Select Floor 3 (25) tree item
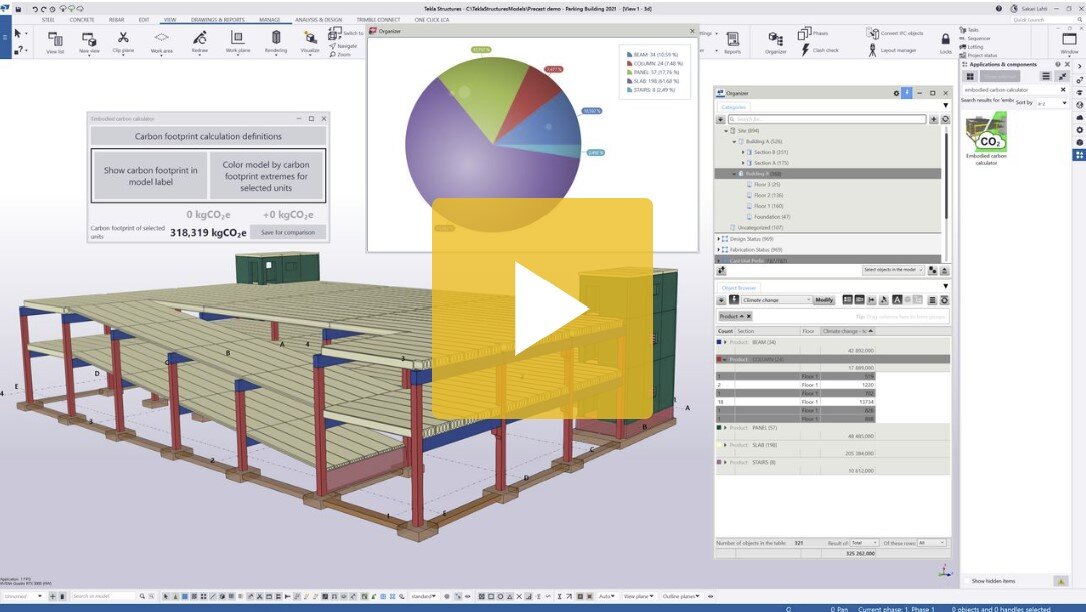 [x=767, y=185]
